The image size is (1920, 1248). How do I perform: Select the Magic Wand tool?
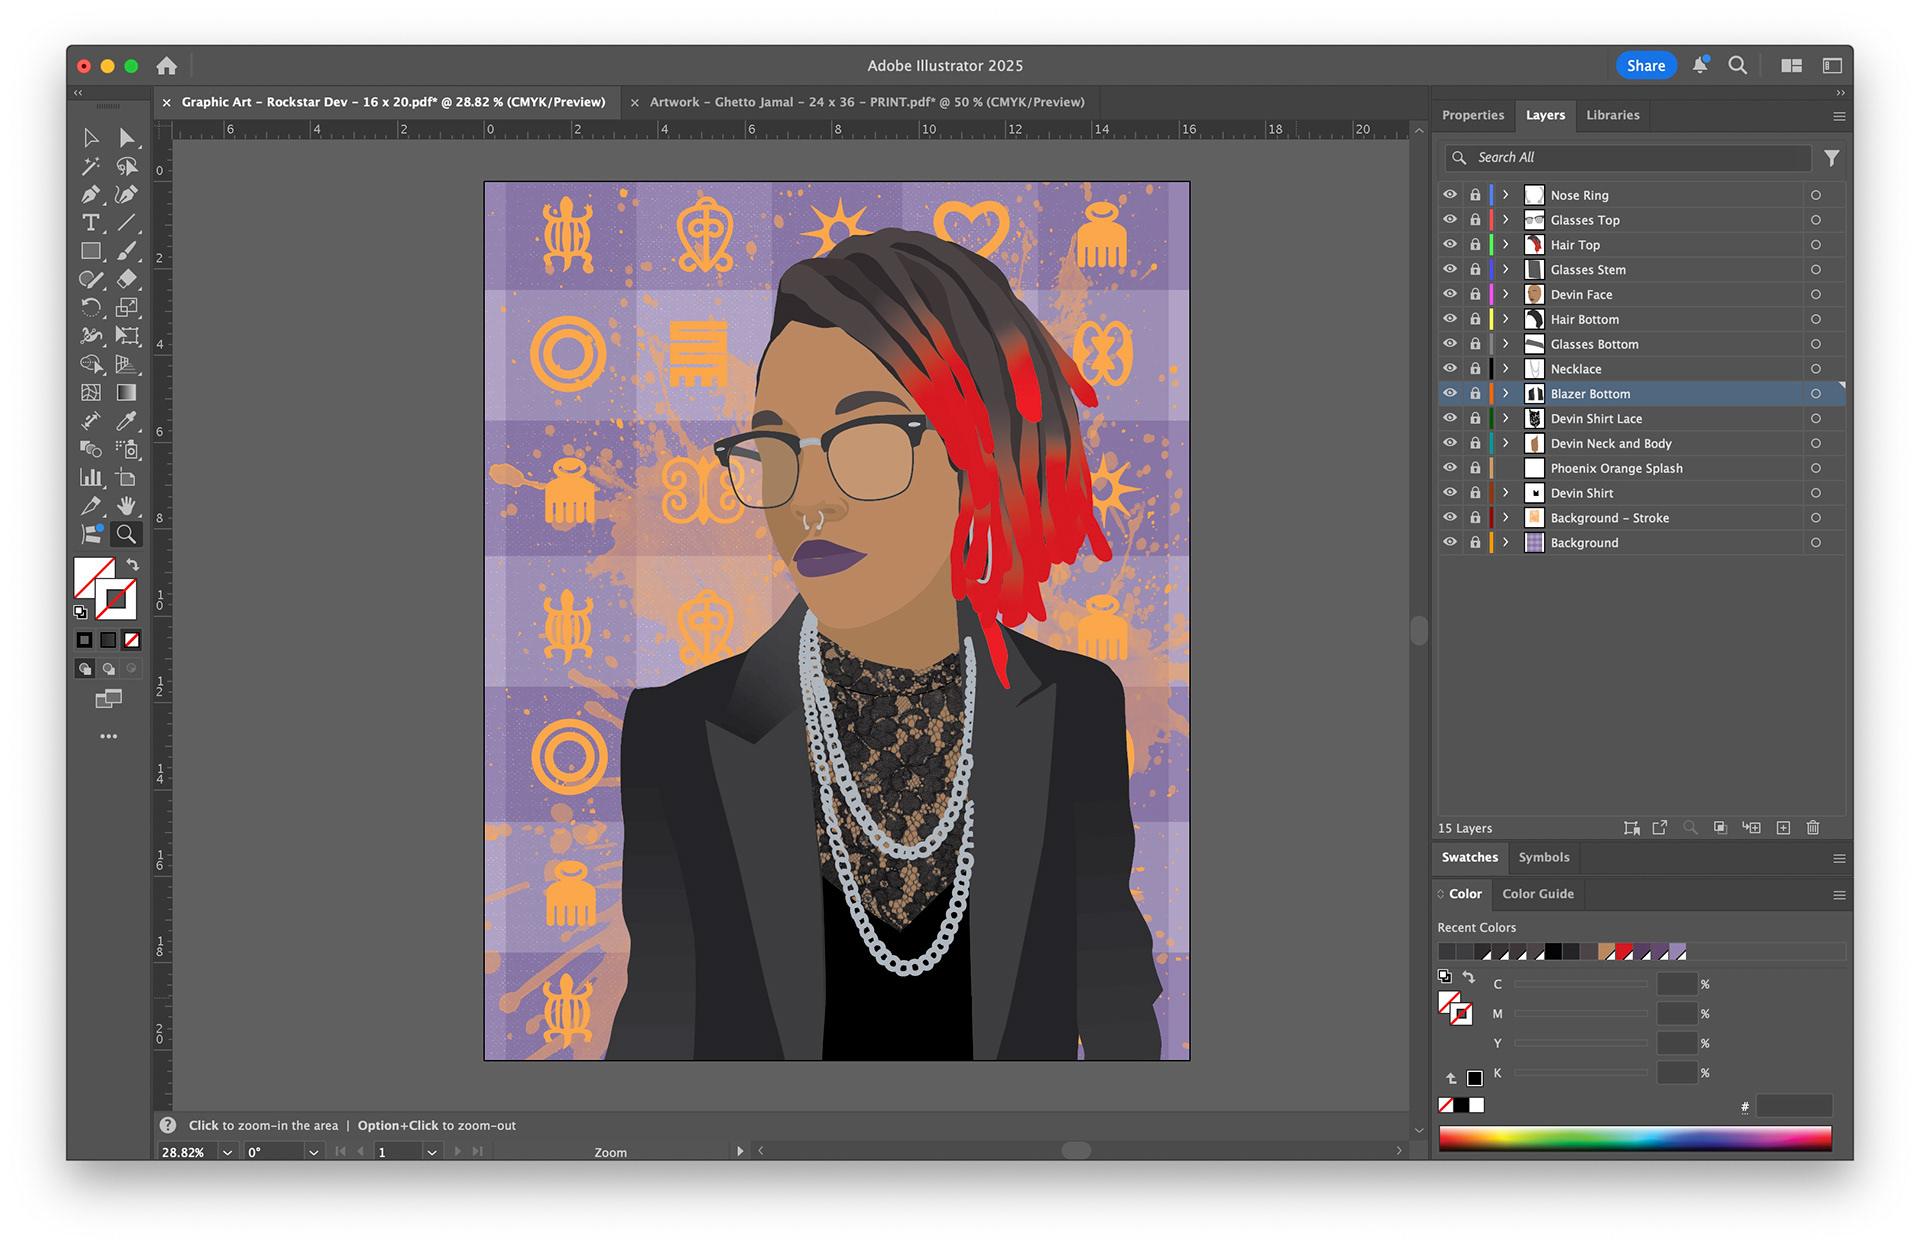pyautogui.click(x=91, y=166)
